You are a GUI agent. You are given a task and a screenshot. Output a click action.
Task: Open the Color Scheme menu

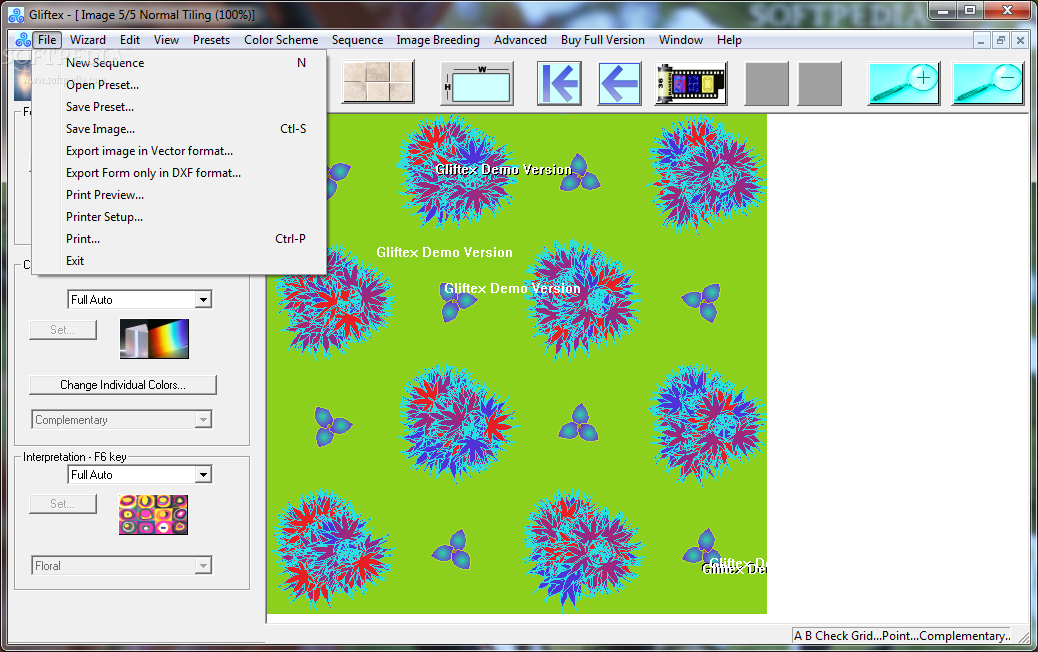[281, 40]
